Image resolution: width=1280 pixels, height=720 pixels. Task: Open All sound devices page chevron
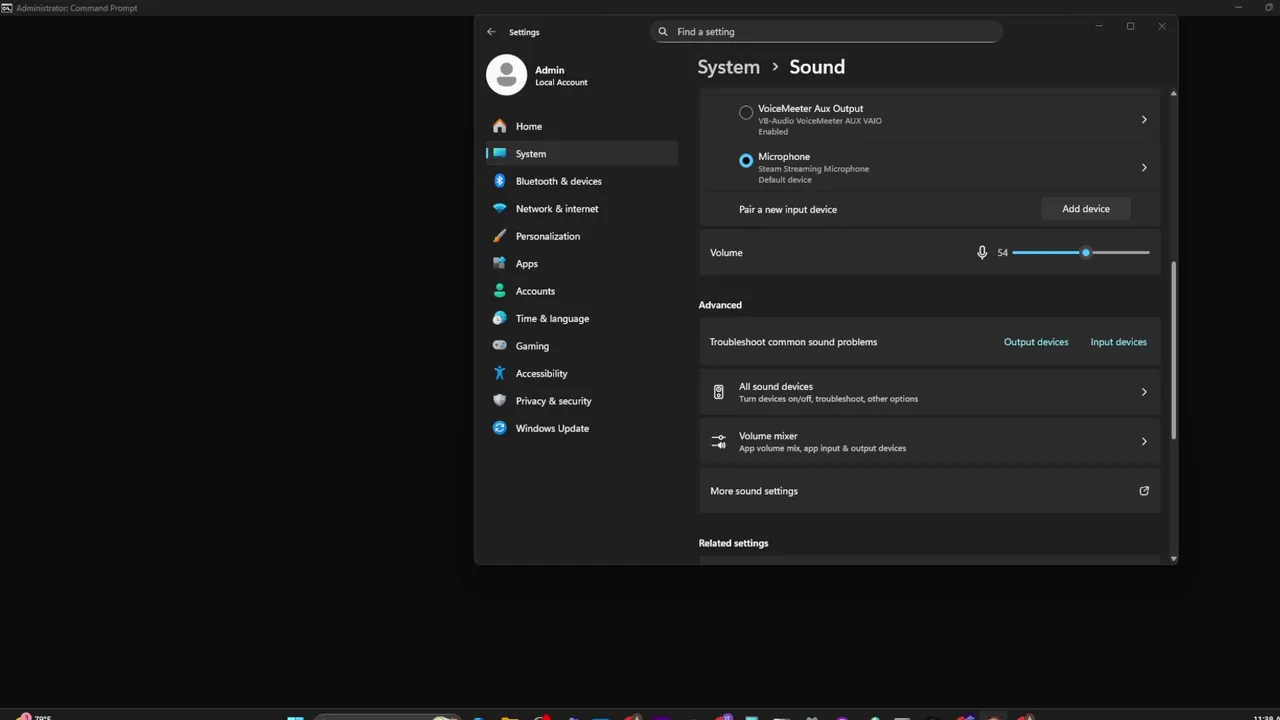(x=1144, y=392)
